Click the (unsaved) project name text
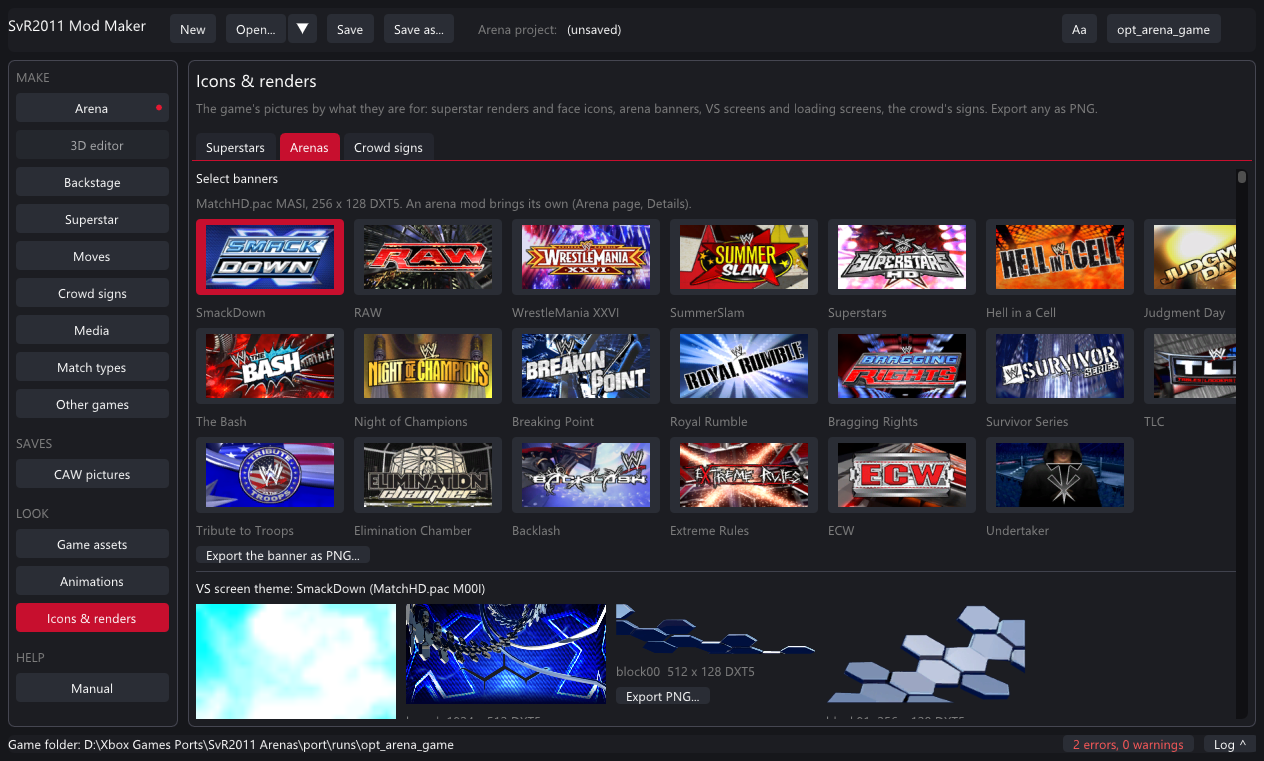The width and height of the screenshot is (1264, 761). pos(594,29)
